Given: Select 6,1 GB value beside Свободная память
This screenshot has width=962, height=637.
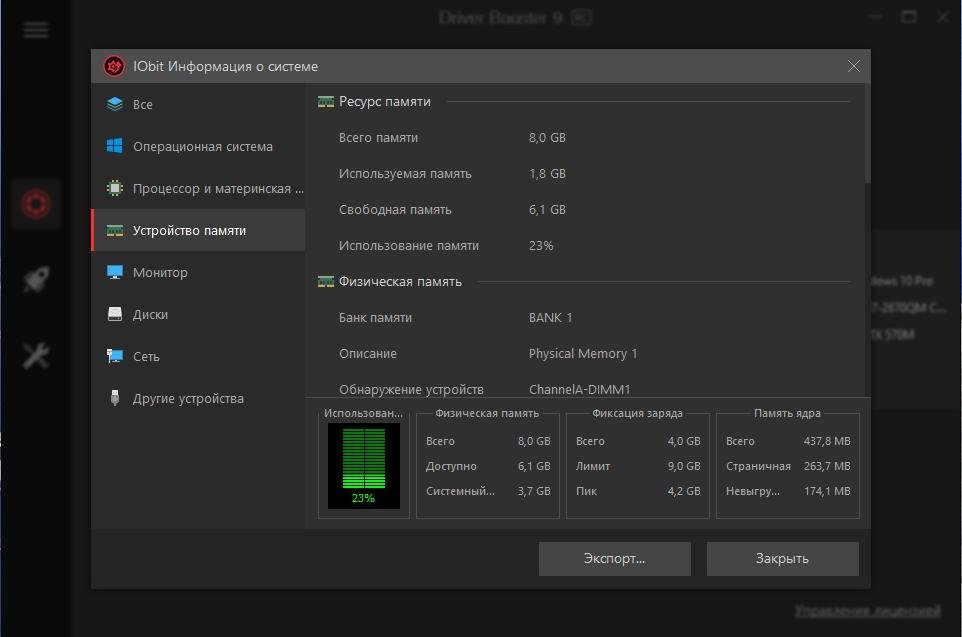Looking at the screenshot, I should (x=547, y=210).
